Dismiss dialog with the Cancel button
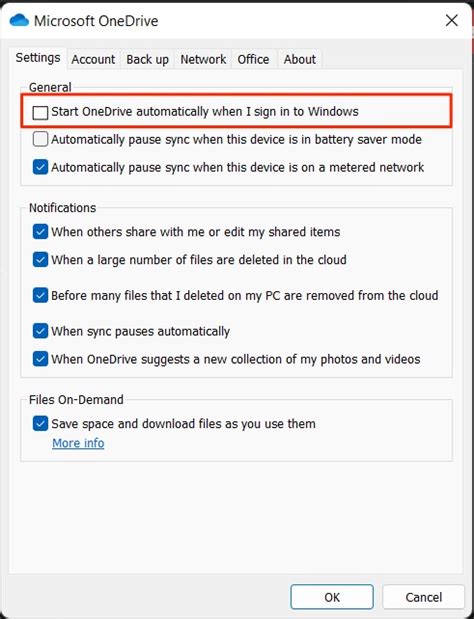Screen dimensions: 474x619 click(x=423, y=597)
